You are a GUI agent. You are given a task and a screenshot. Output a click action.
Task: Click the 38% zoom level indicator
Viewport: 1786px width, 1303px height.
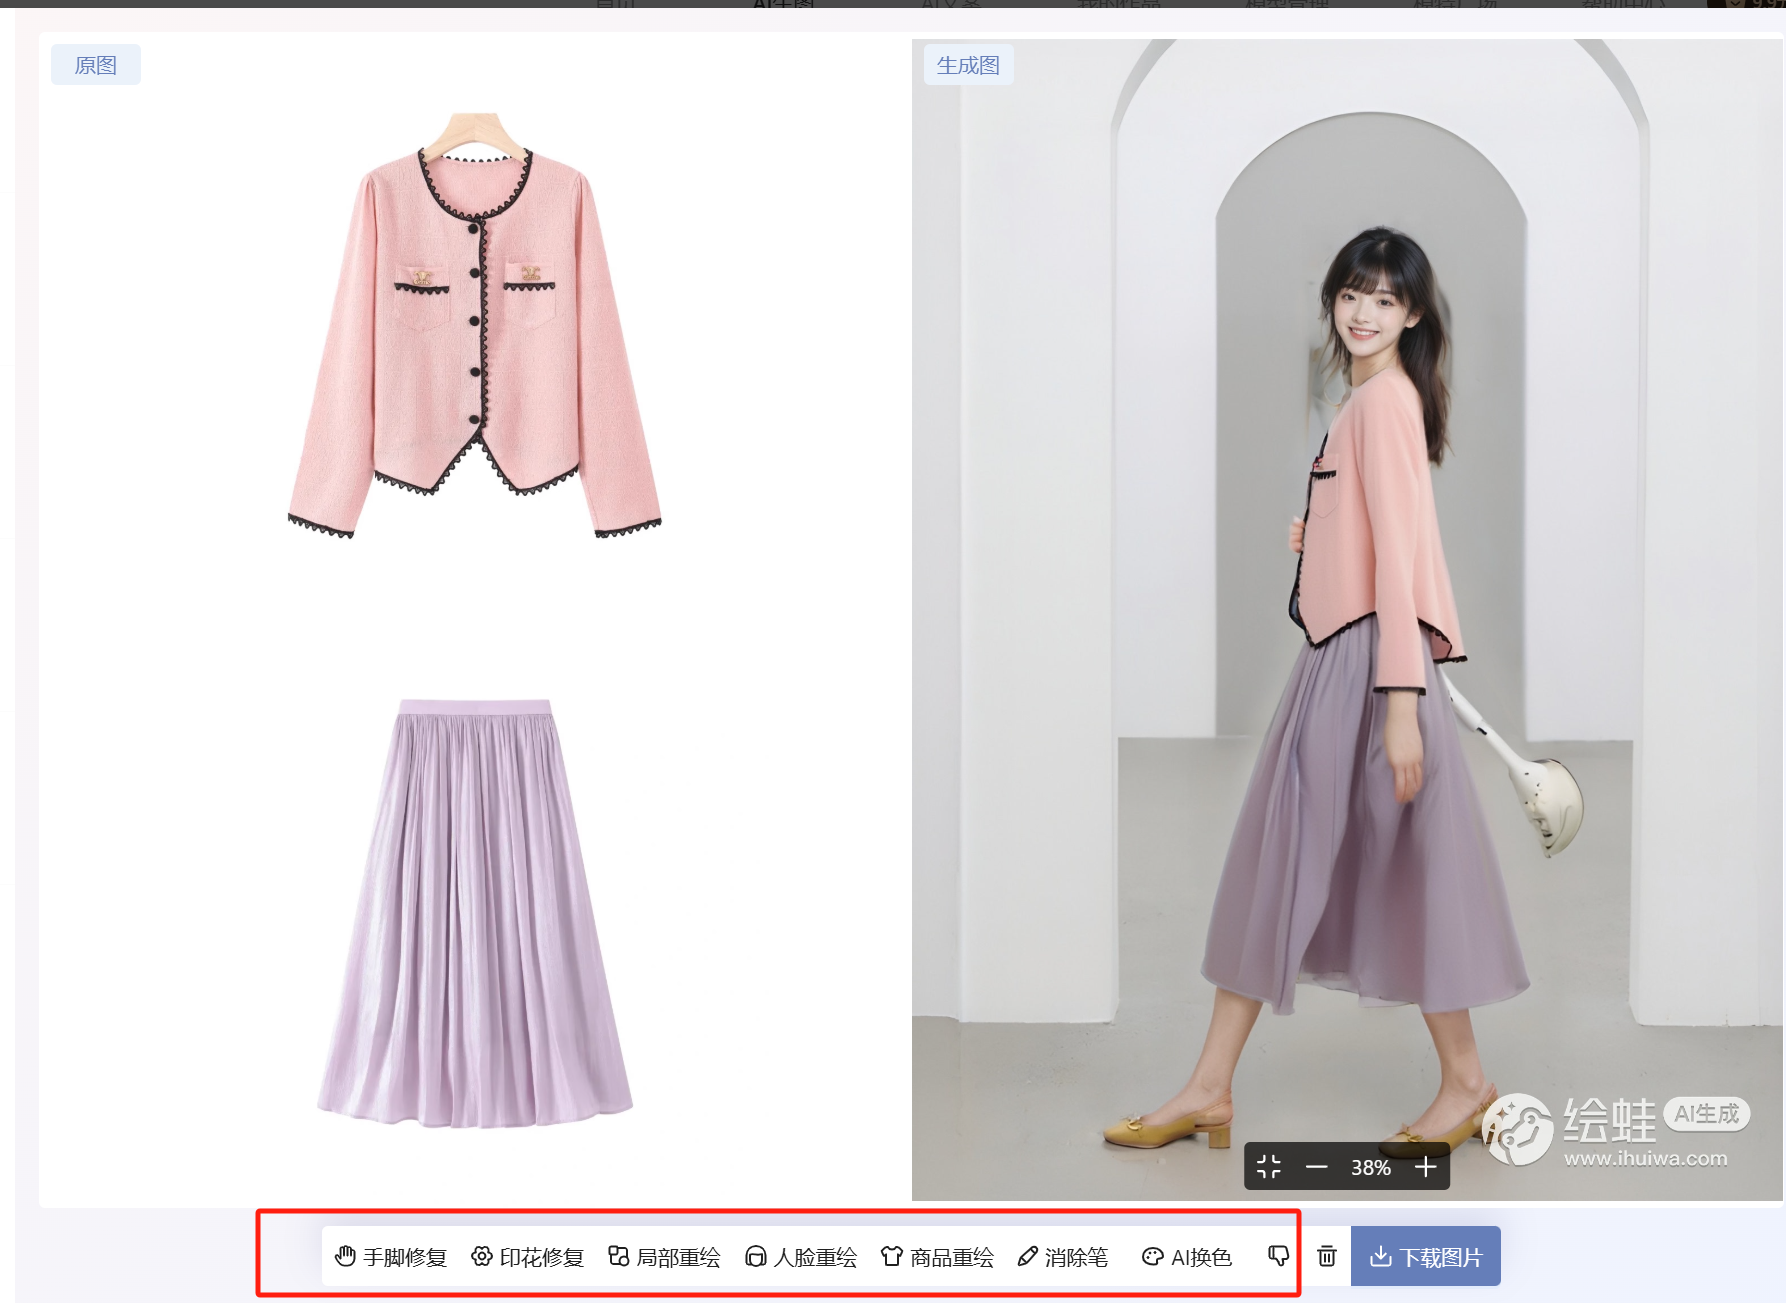click(1372, 1167)
